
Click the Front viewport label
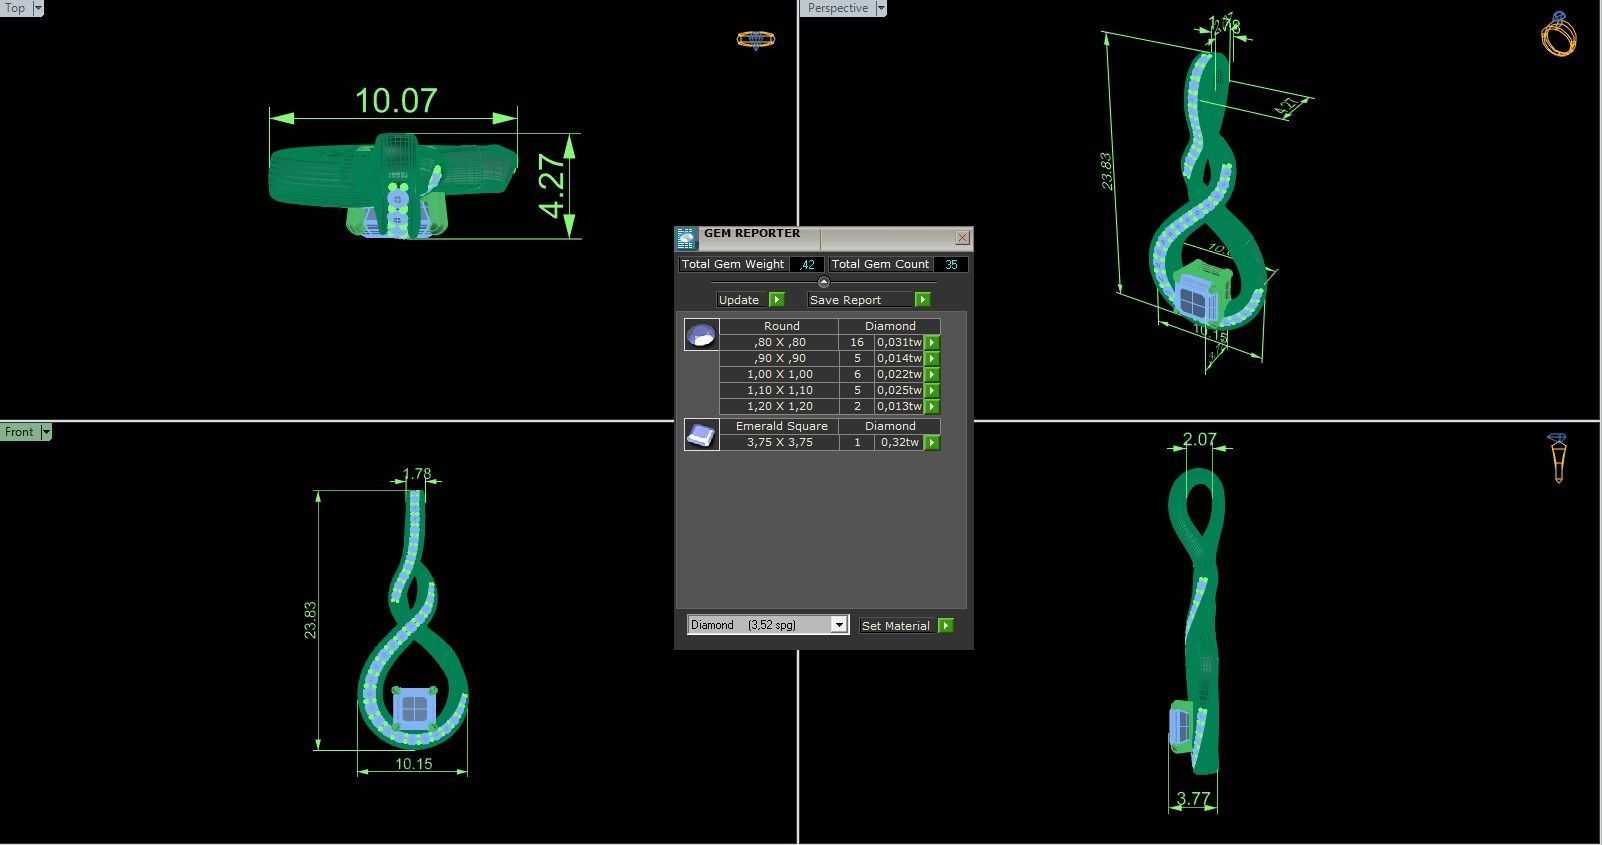click(x=20, y=432)
